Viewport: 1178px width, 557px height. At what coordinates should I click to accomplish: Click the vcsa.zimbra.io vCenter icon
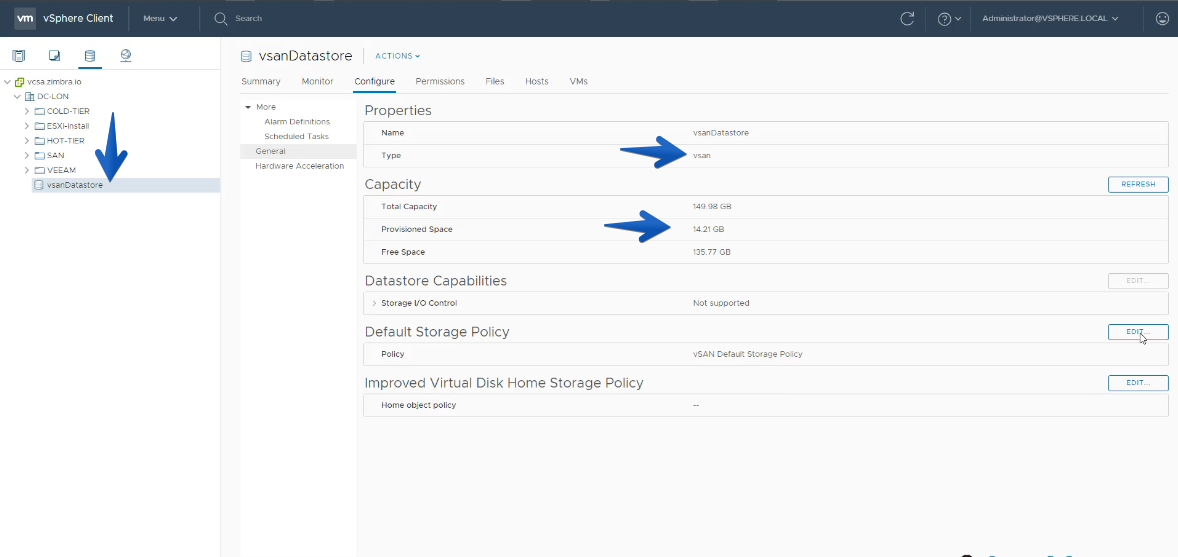pos(19,82)
